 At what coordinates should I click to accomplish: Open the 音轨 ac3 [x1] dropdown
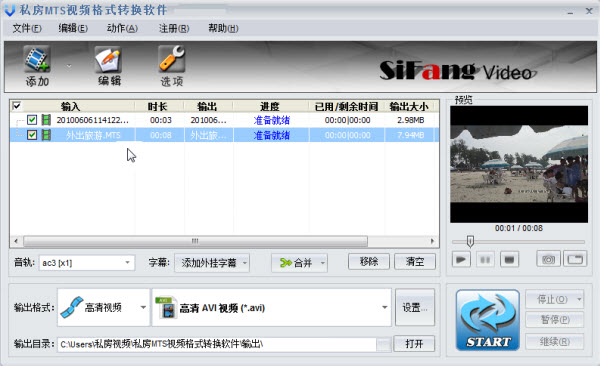(86, 263)
